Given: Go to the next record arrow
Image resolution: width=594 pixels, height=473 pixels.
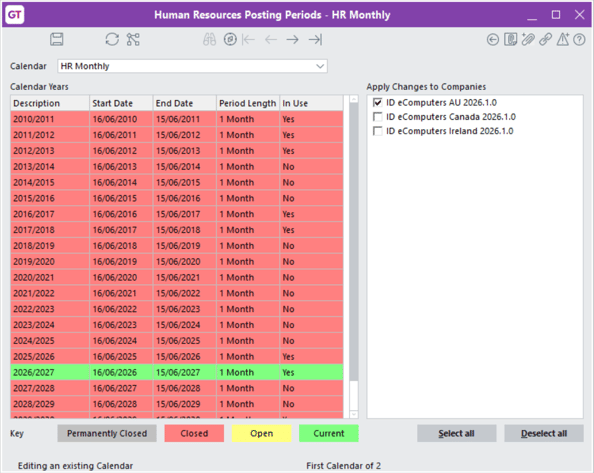Looking at the screenshot, I should (x=292, y=39).
